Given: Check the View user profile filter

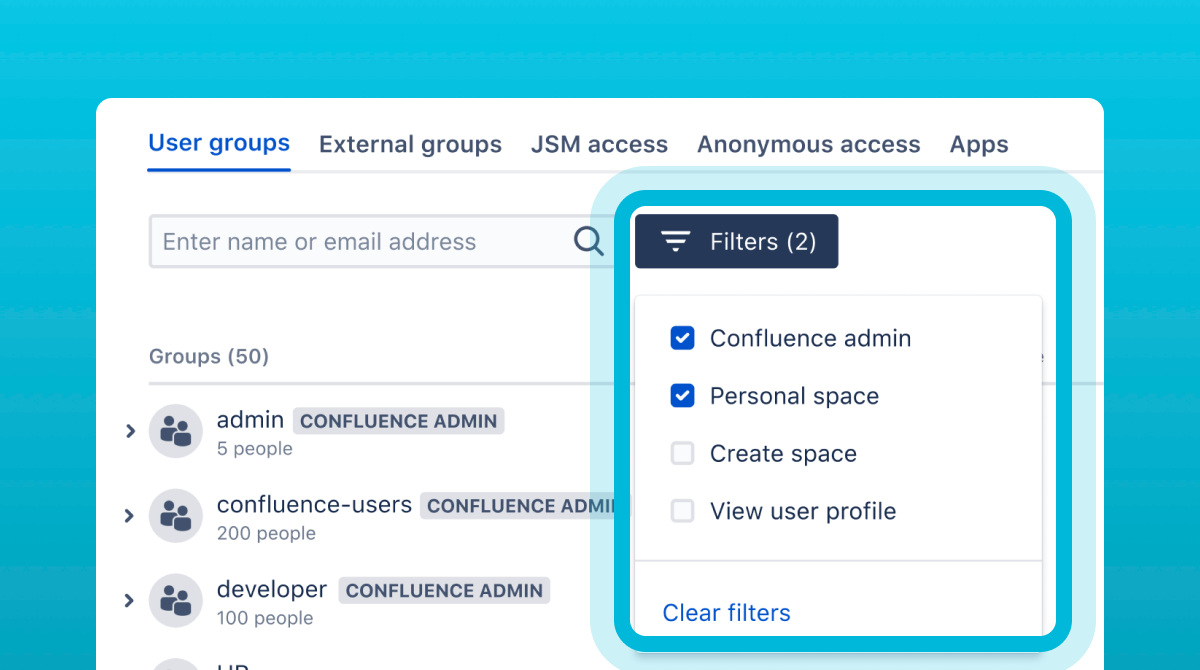Looking at the screenshot, I should point(682,511).
